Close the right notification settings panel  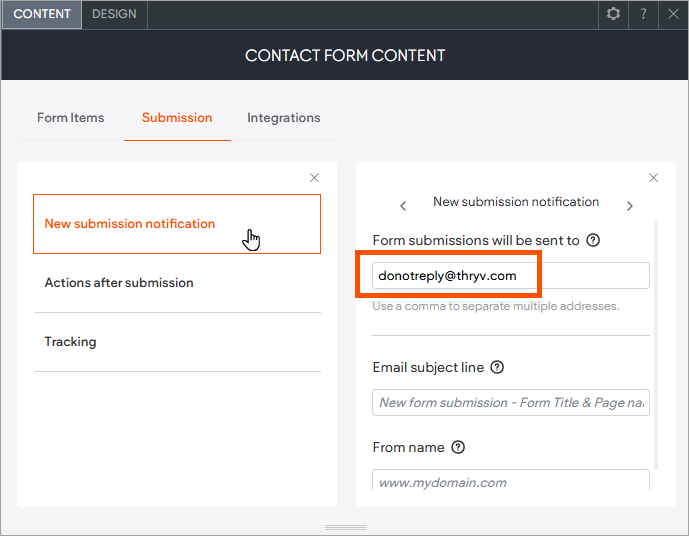point(653,178)
